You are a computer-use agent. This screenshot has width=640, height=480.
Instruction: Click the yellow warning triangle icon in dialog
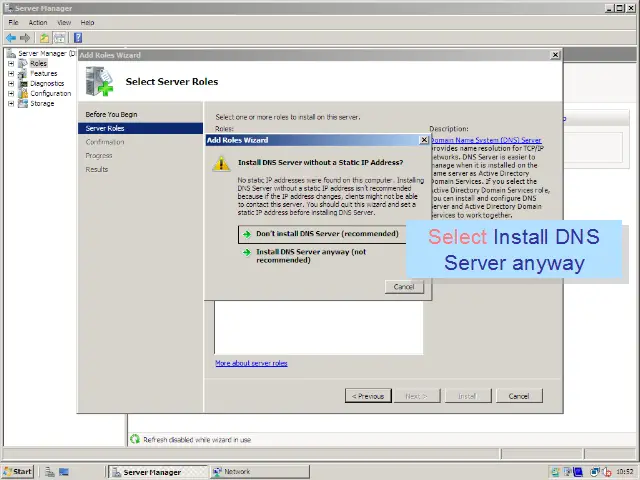click(x=221, y=164)
